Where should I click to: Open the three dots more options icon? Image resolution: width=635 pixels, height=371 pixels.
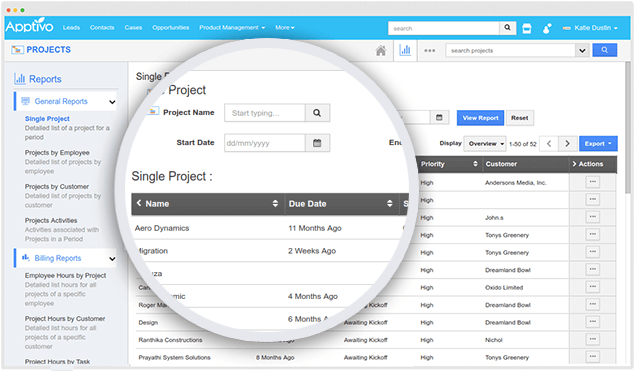430,51
